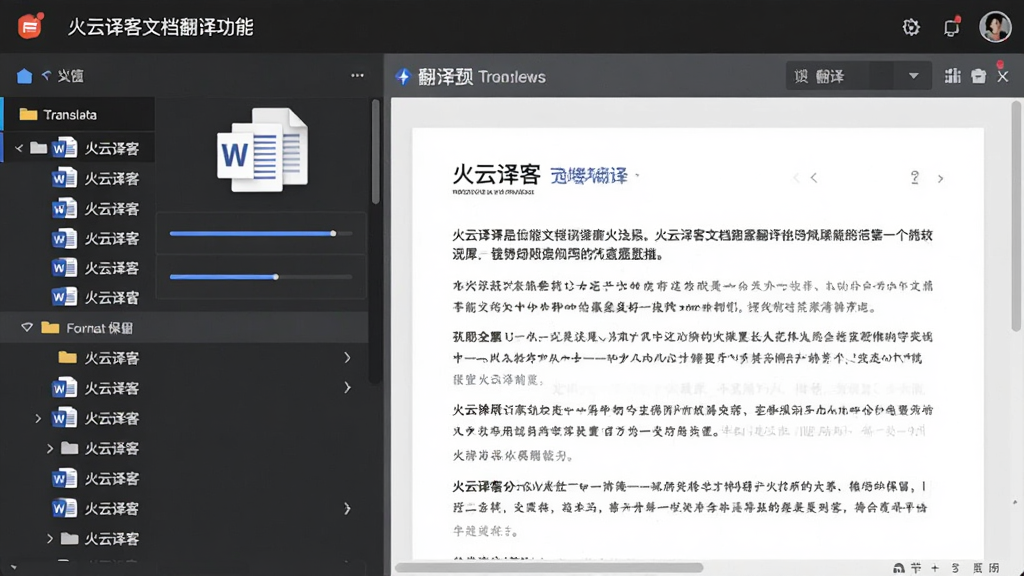
Task: Open the three-dot menu in the file panel
Action: (357, 76)
